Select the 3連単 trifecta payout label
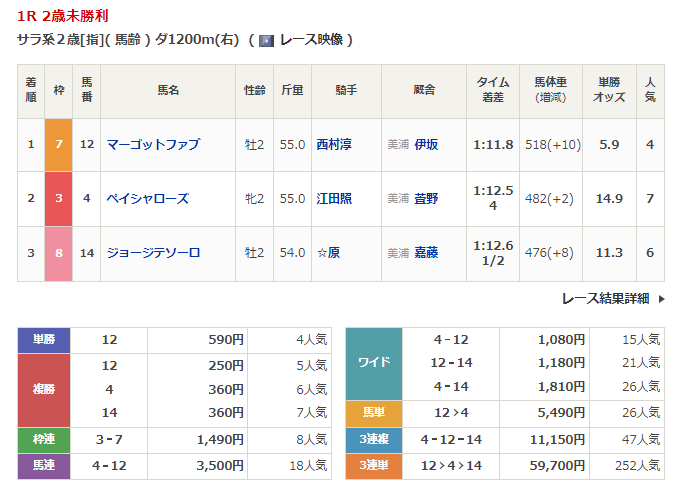 [x=373, y=465]
